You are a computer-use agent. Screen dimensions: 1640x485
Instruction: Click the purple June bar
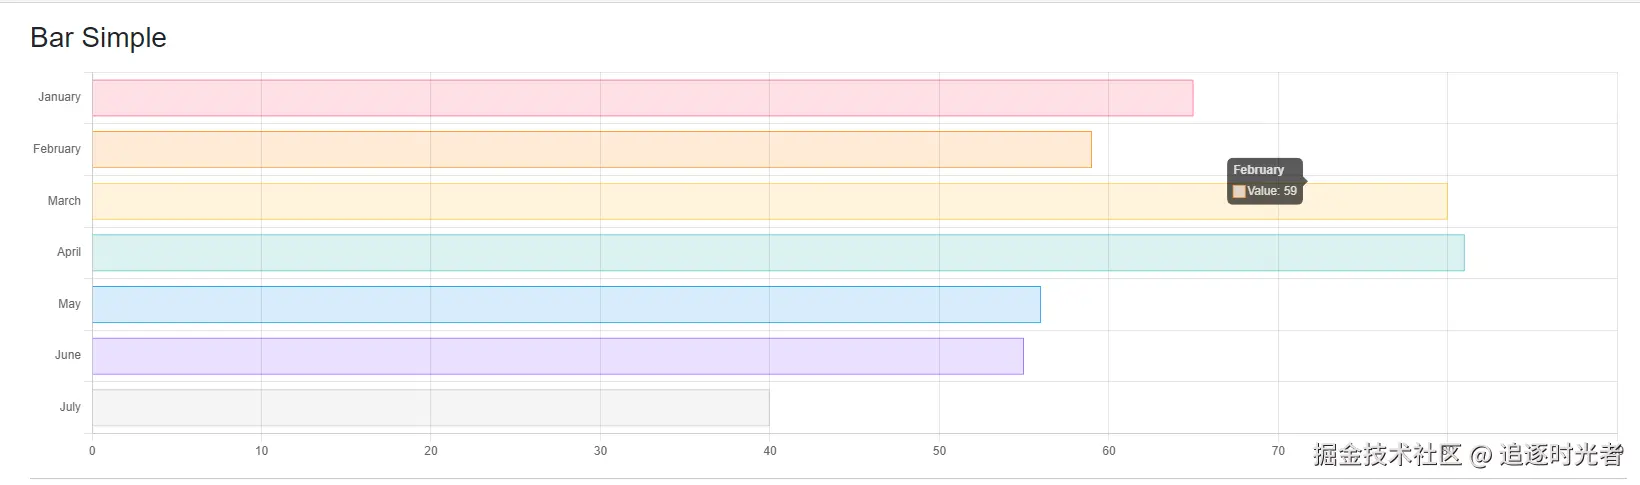pos(557,356)
